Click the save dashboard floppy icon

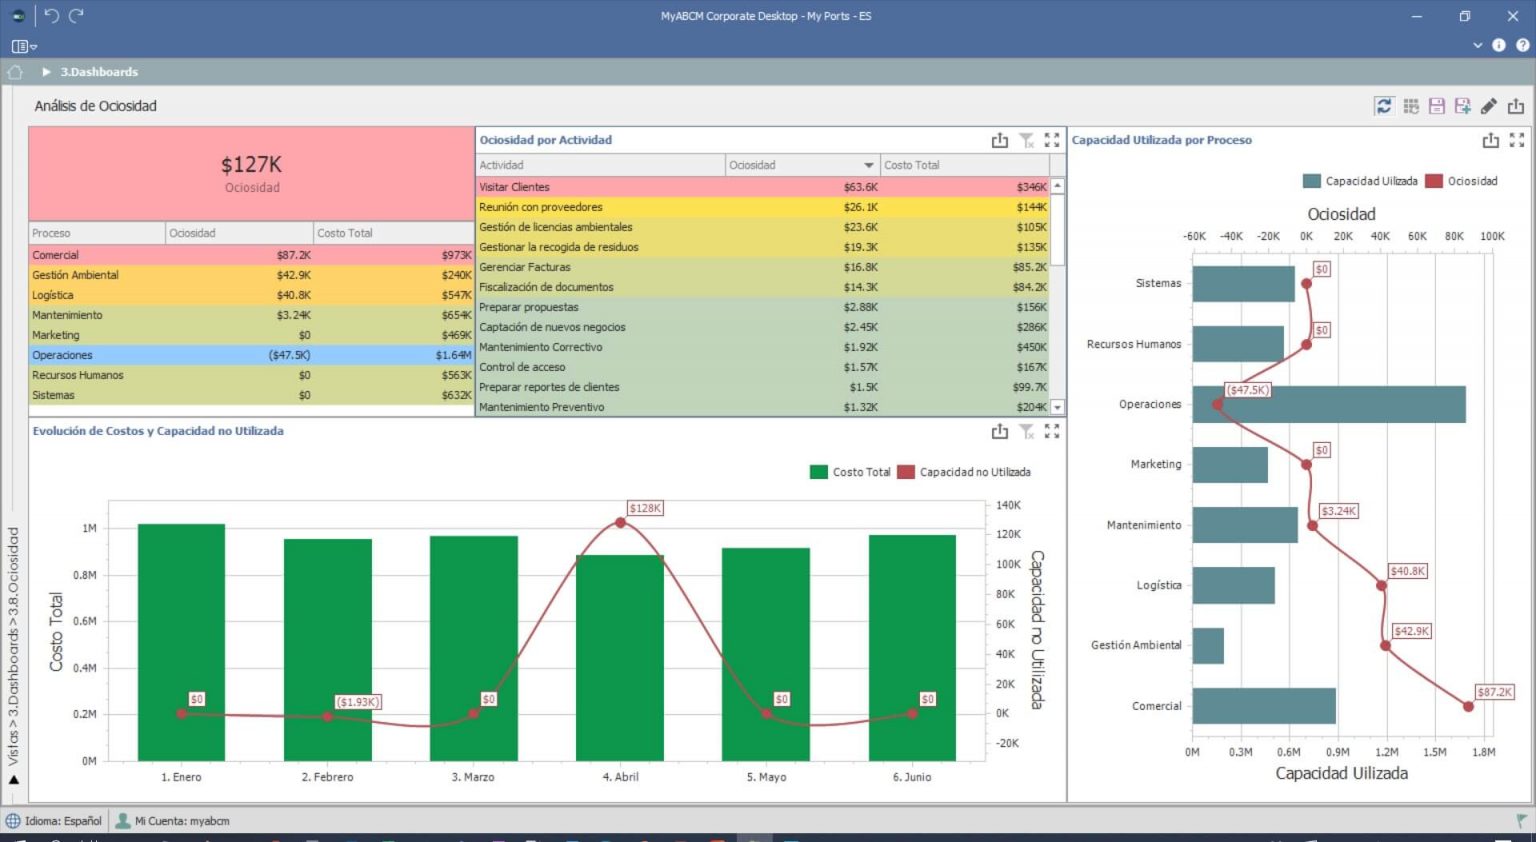tap(1437, 106)
